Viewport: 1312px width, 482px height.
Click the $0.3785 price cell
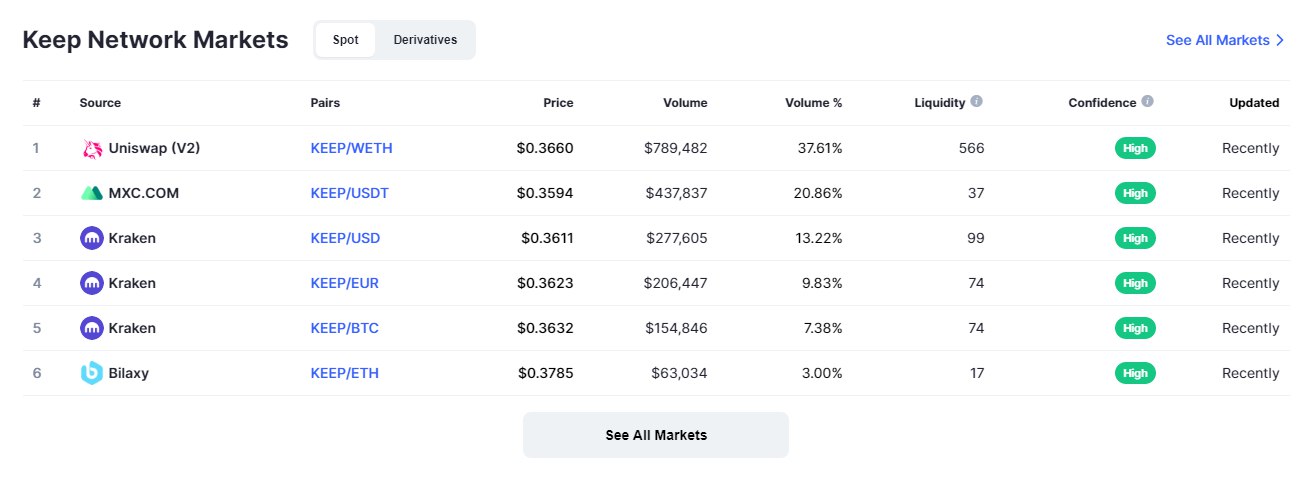[x=545, y=373]
